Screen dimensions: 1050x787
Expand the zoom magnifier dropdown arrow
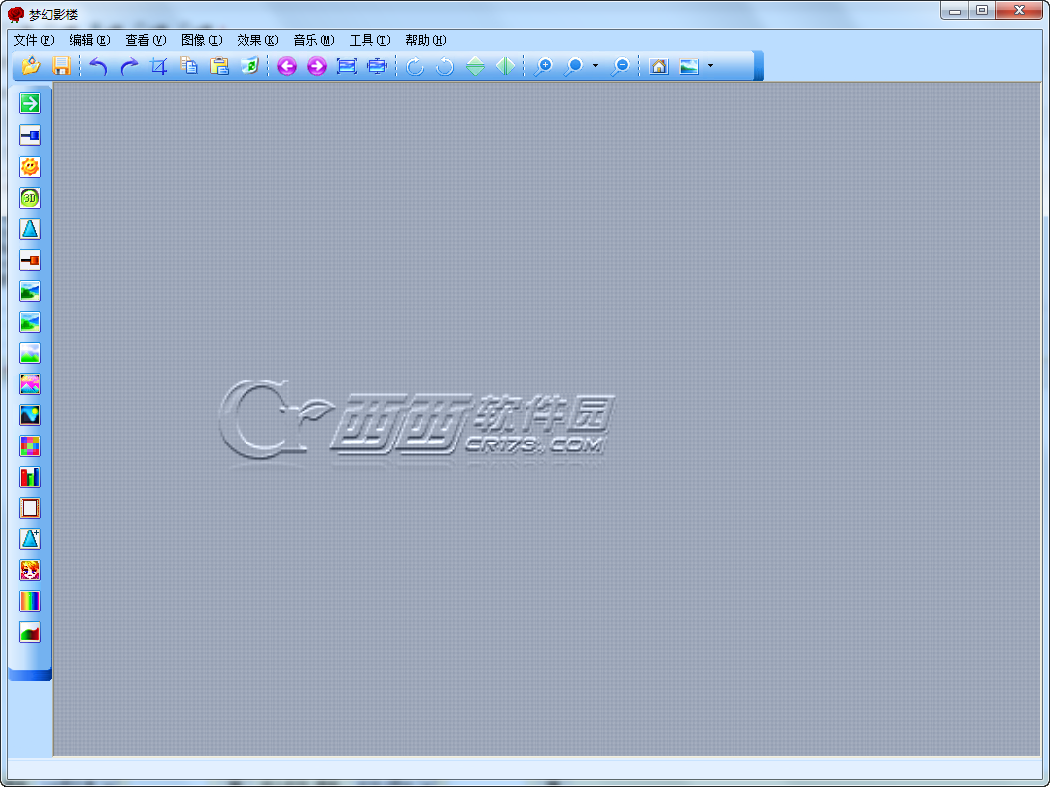pyautogui.click(x=595, y=66)
